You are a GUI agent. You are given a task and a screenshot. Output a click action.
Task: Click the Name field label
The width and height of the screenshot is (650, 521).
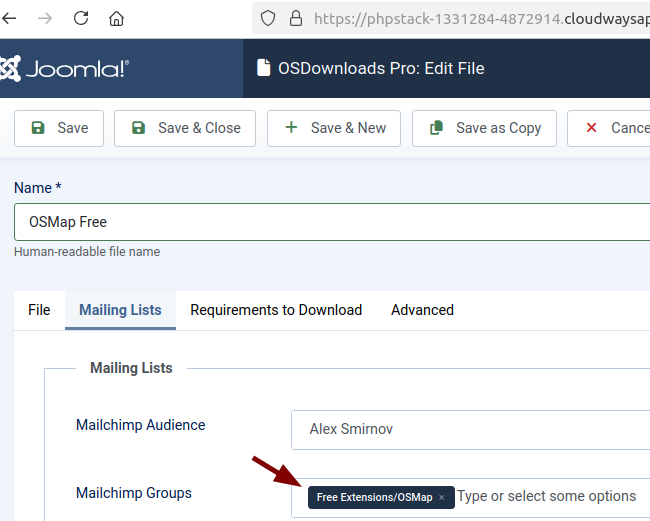click(x=38, y=188)
